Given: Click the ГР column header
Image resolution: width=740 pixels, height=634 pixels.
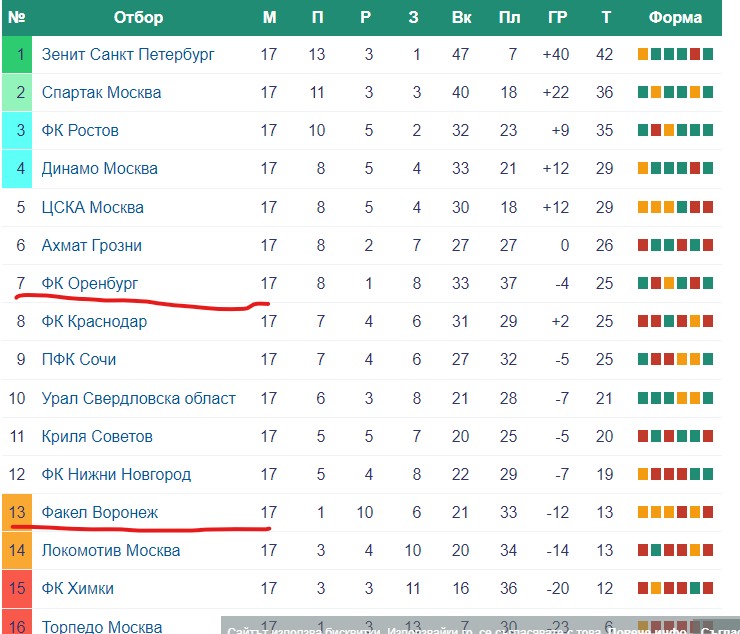Looking at the screenshot, I should point(557,17).
